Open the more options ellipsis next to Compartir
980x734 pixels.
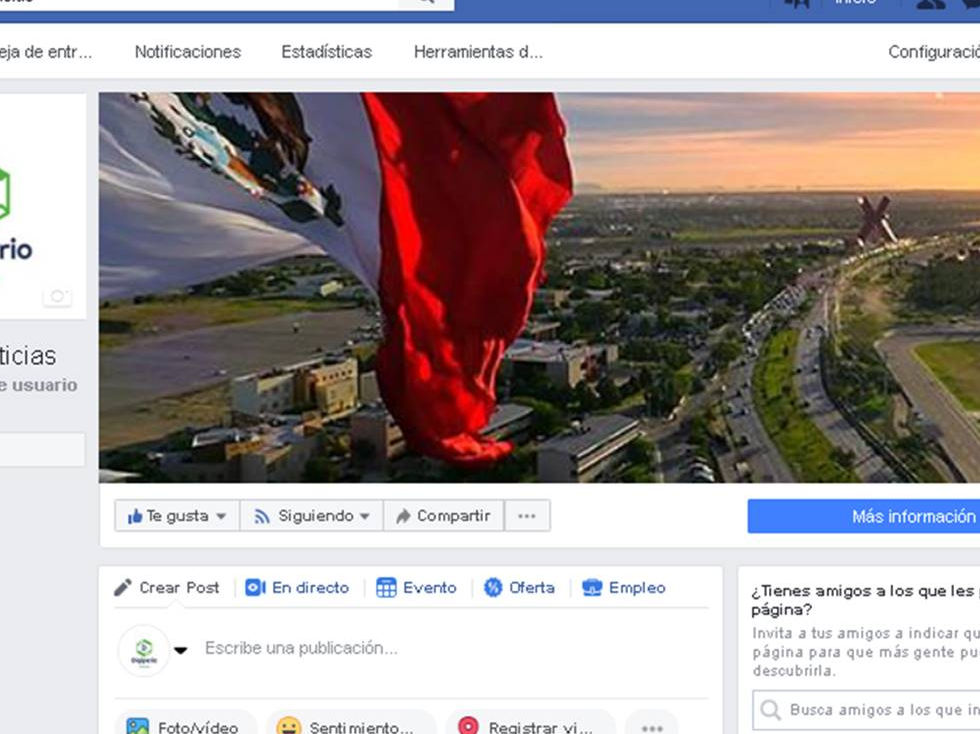[x=527, y=516]
